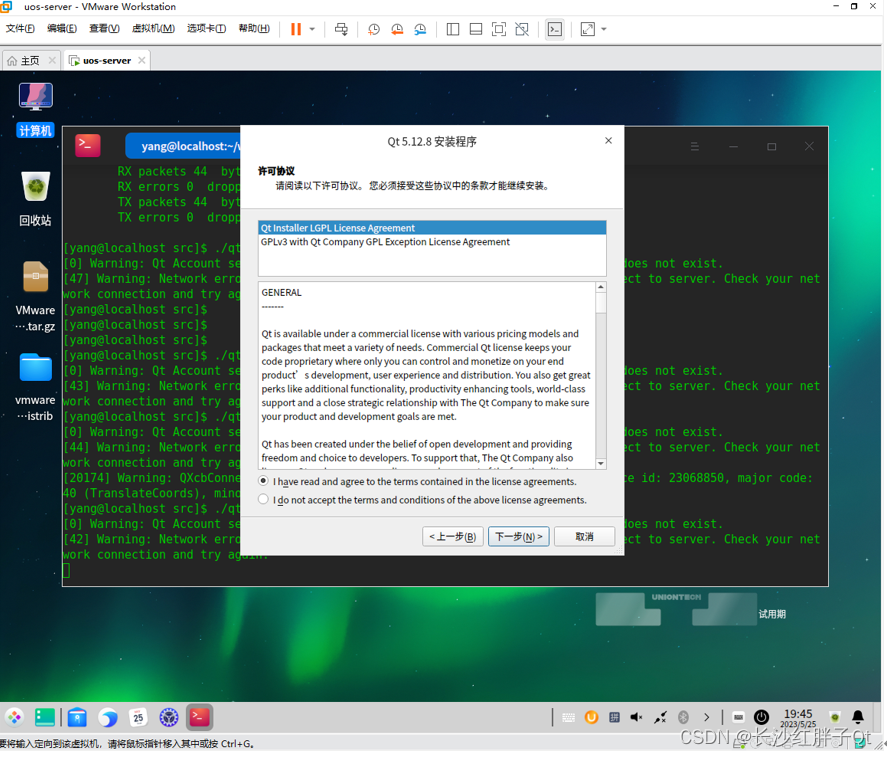Open the 文件(F) menu
Screen dimensions: 887x757
tap(20, 28)
